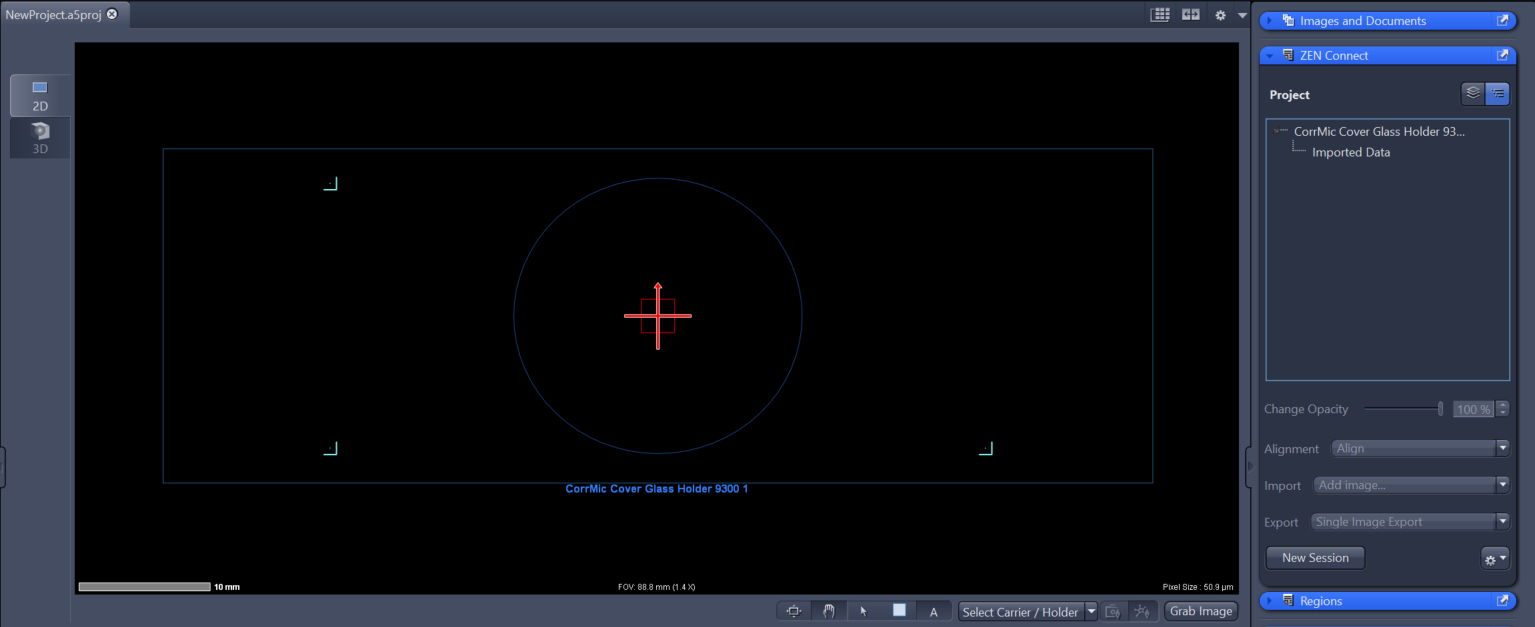Open the Single Image Export dropdown

coord(1503,521)
